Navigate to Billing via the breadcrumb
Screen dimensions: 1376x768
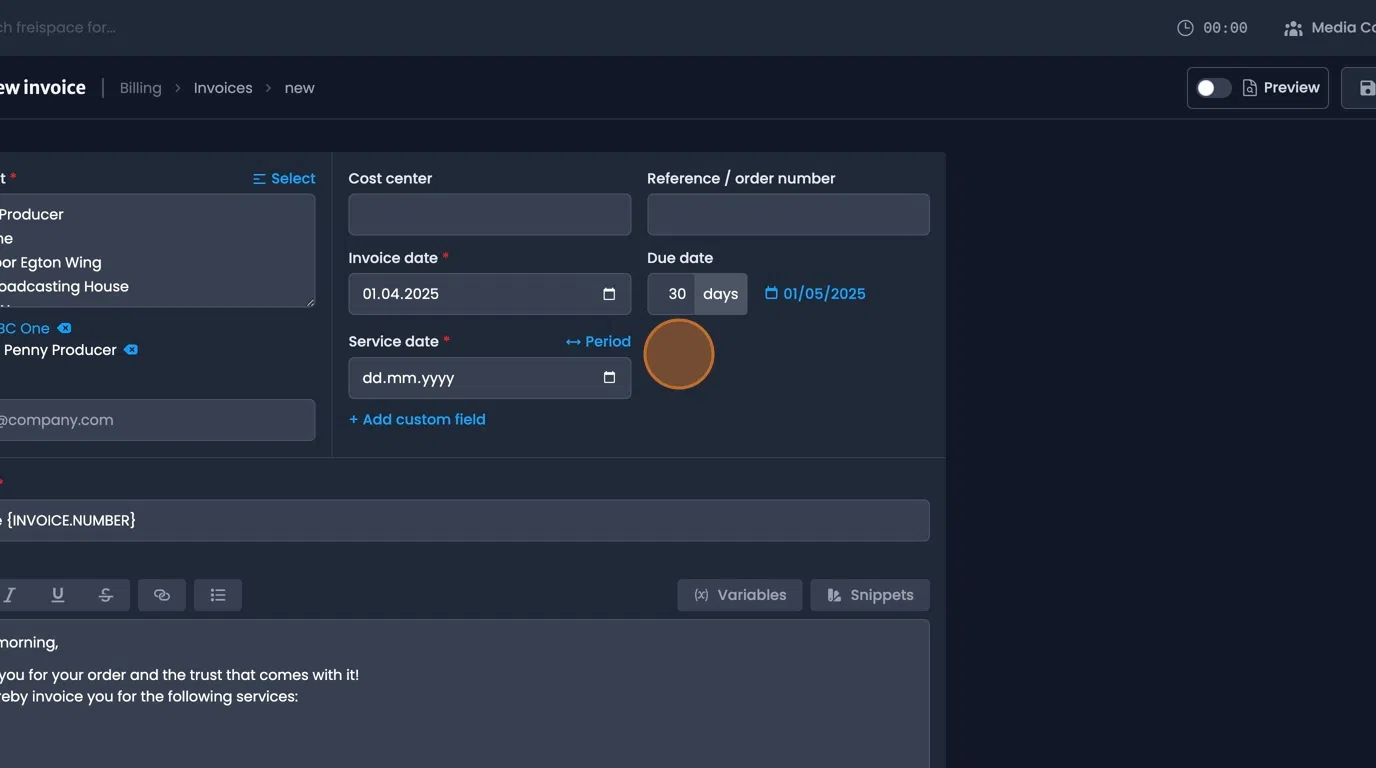tap(140, 87)
